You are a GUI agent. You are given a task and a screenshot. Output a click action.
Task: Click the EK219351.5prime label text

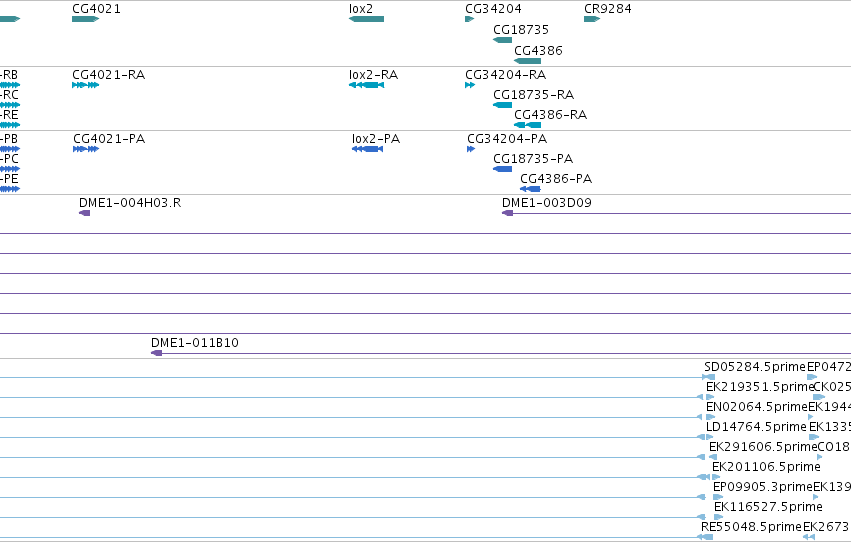759,387
